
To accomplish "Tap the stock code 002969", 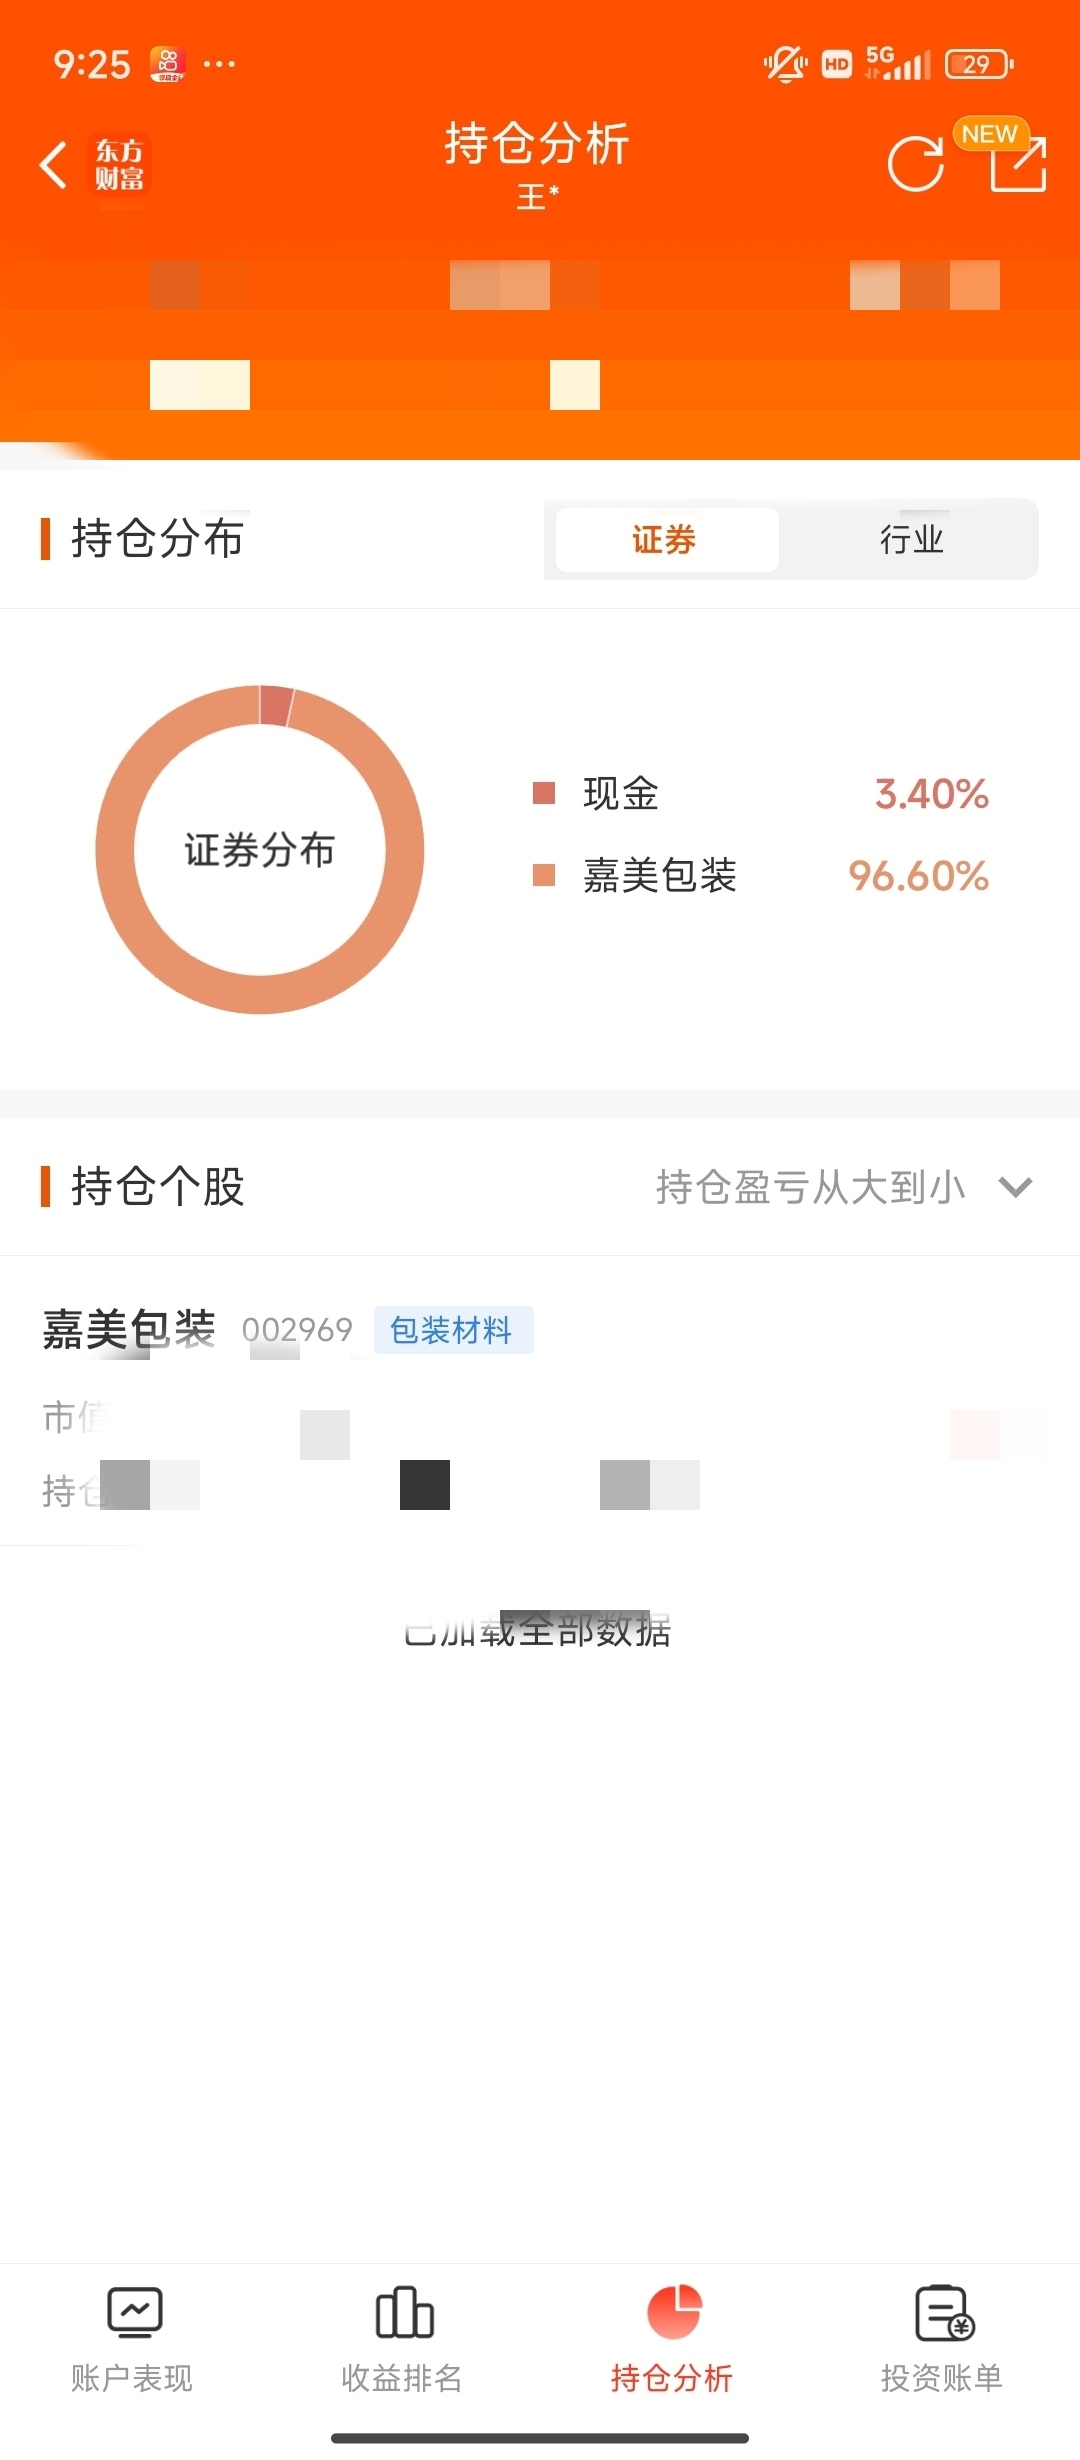I will pos(297,1330).
